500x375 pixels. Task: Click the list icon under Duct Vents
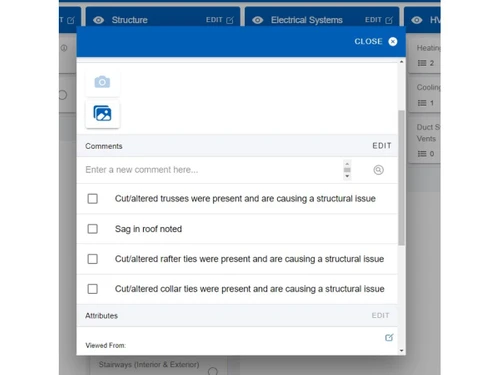(422, 154)
